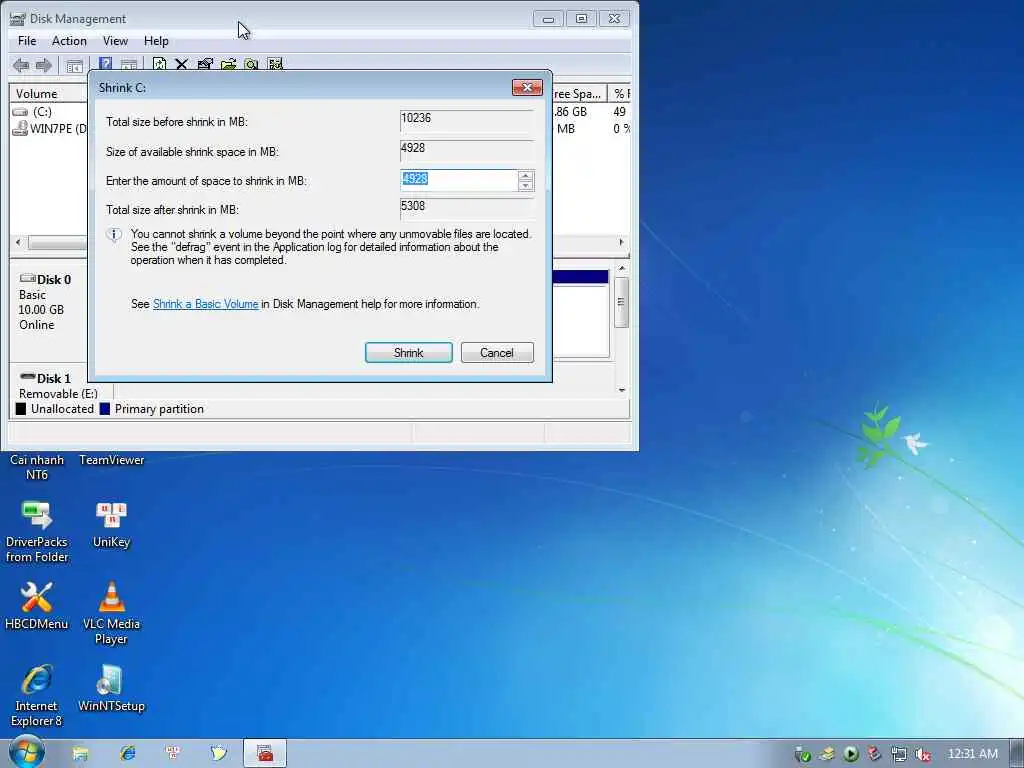1024x768 pixels.
Task: Decrease the shrink amount with the down arrow
Action: pos(526,185)
